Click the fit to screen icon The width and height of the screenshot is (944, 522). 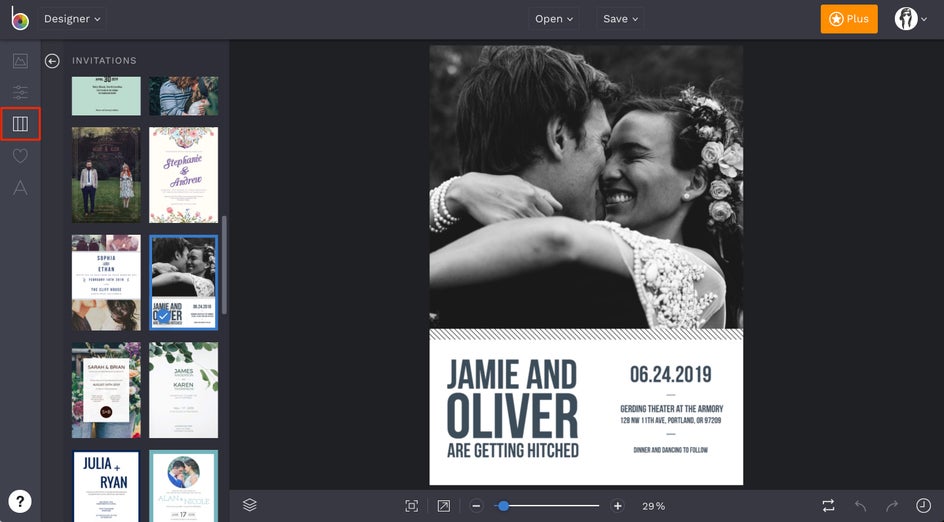(412, 506)
